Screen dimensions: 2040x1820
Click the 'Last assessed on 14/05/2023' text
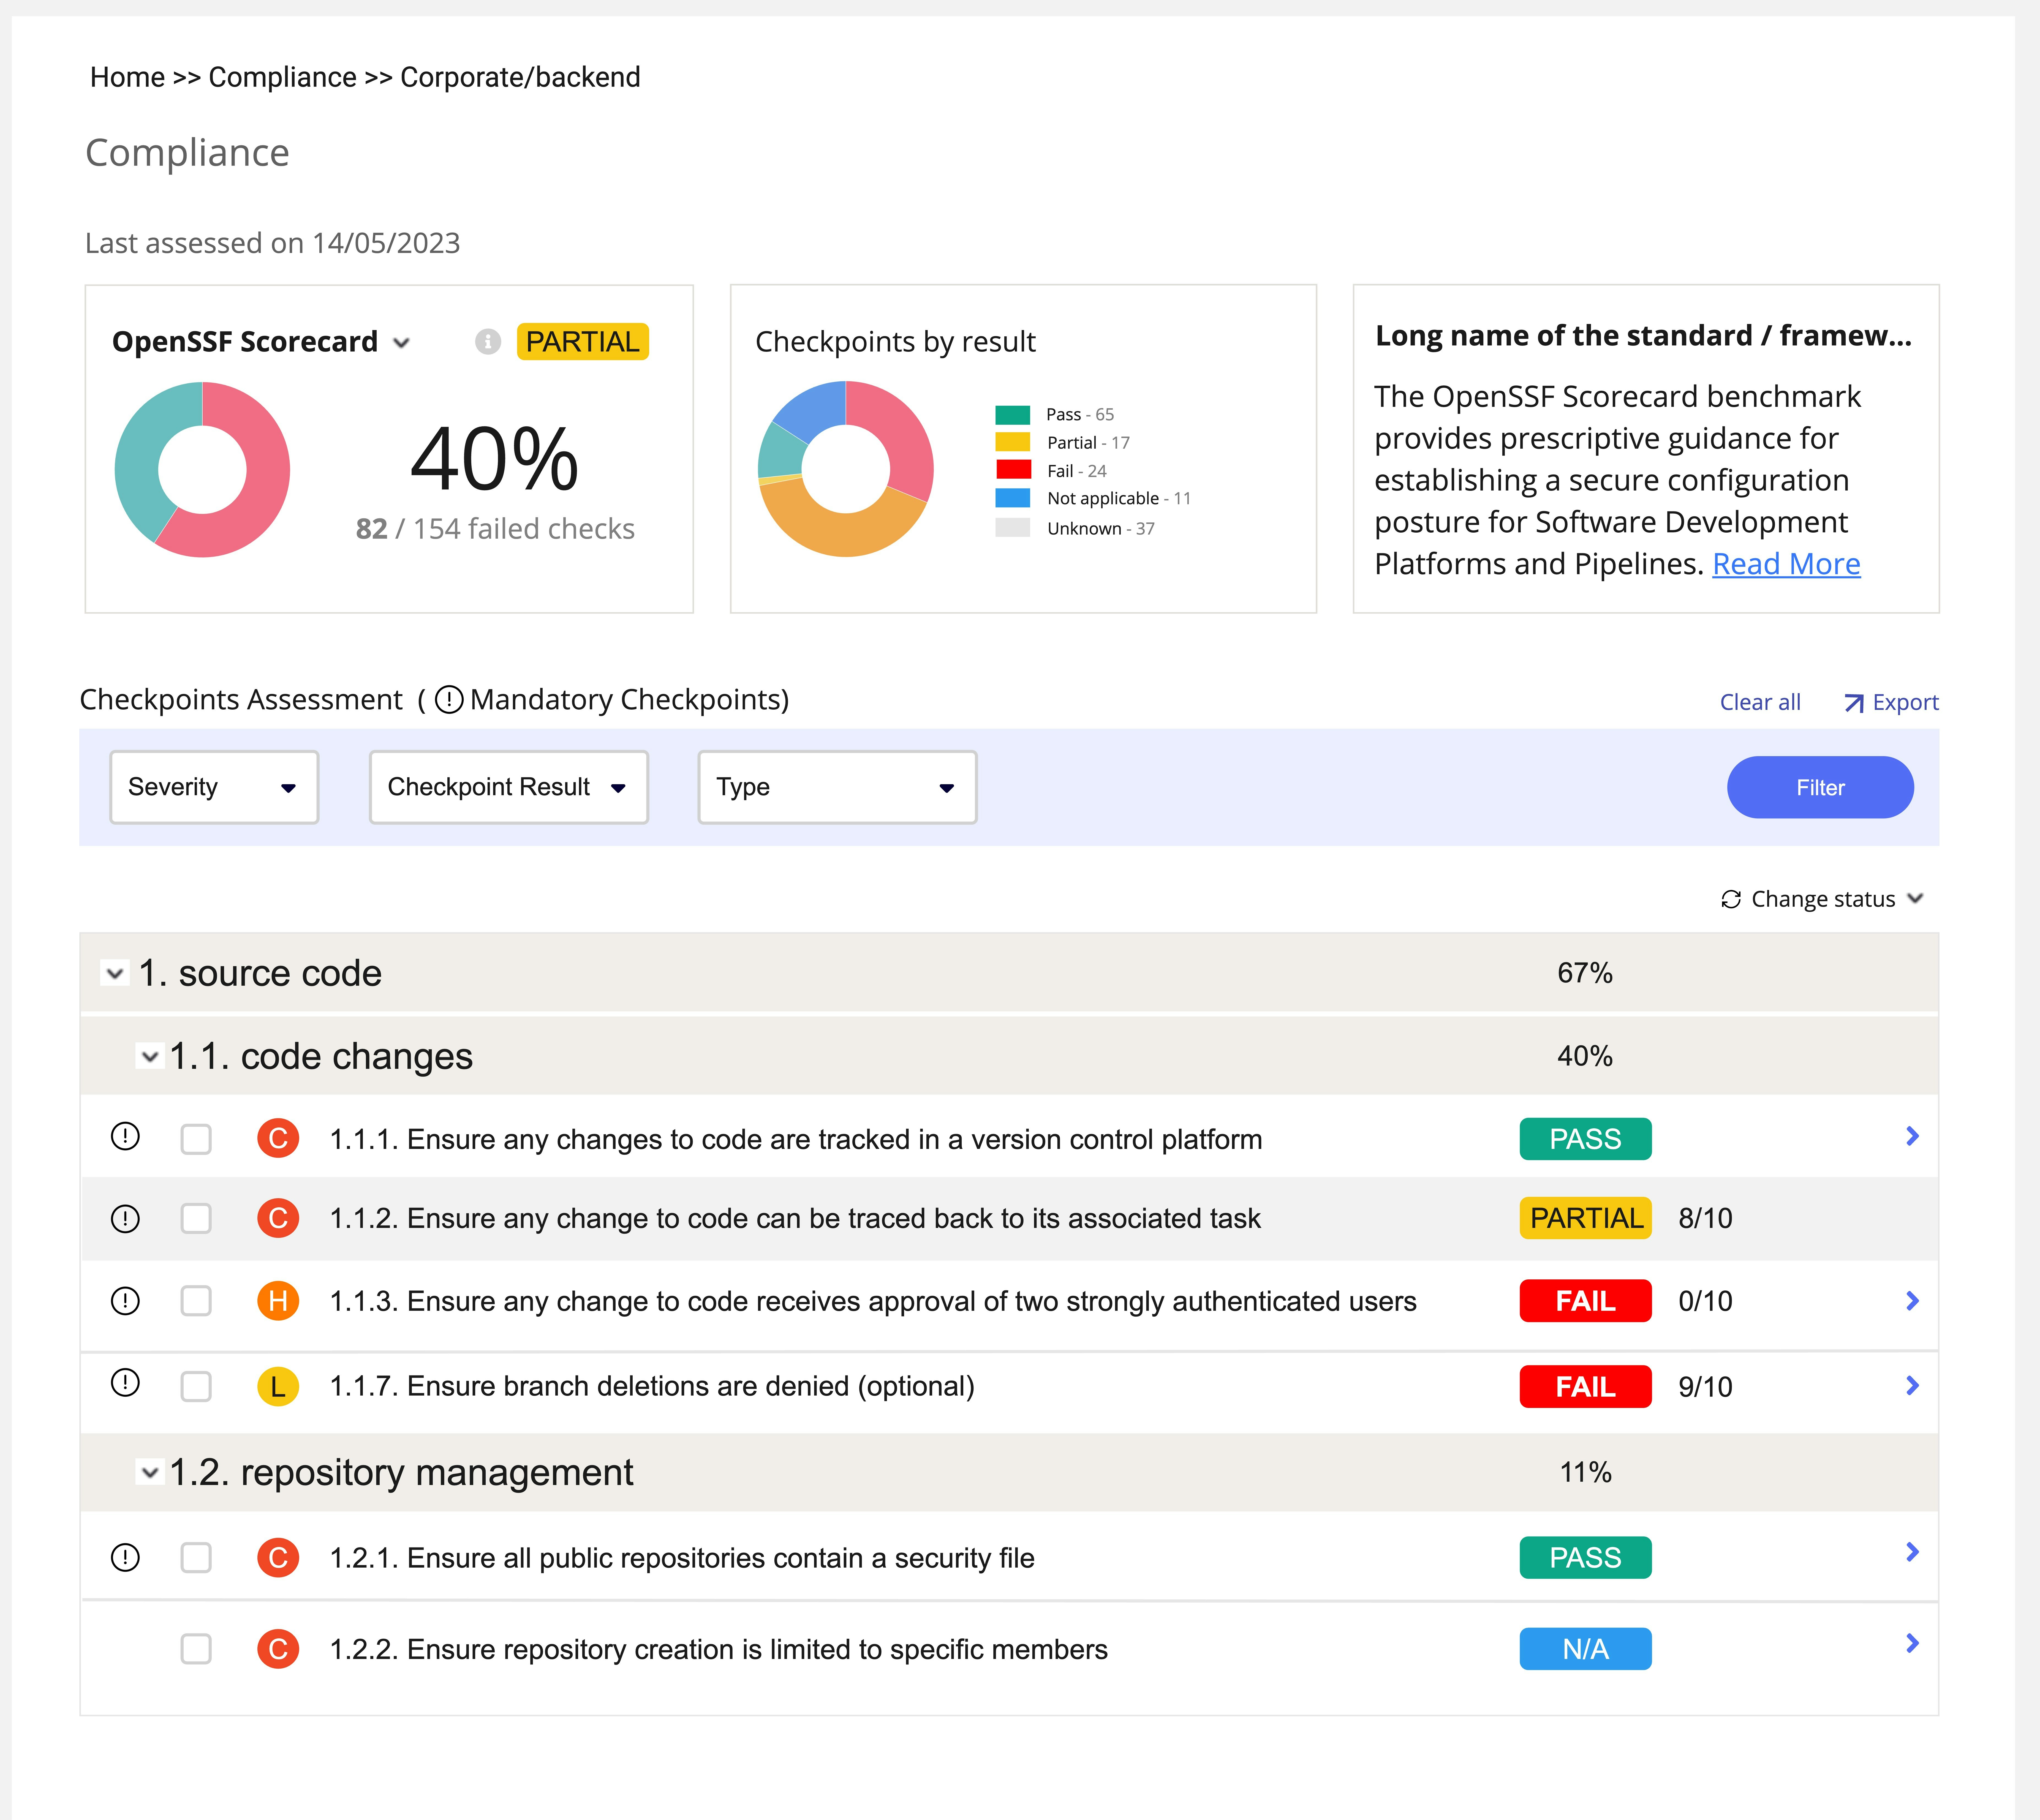tap(272, 243)
